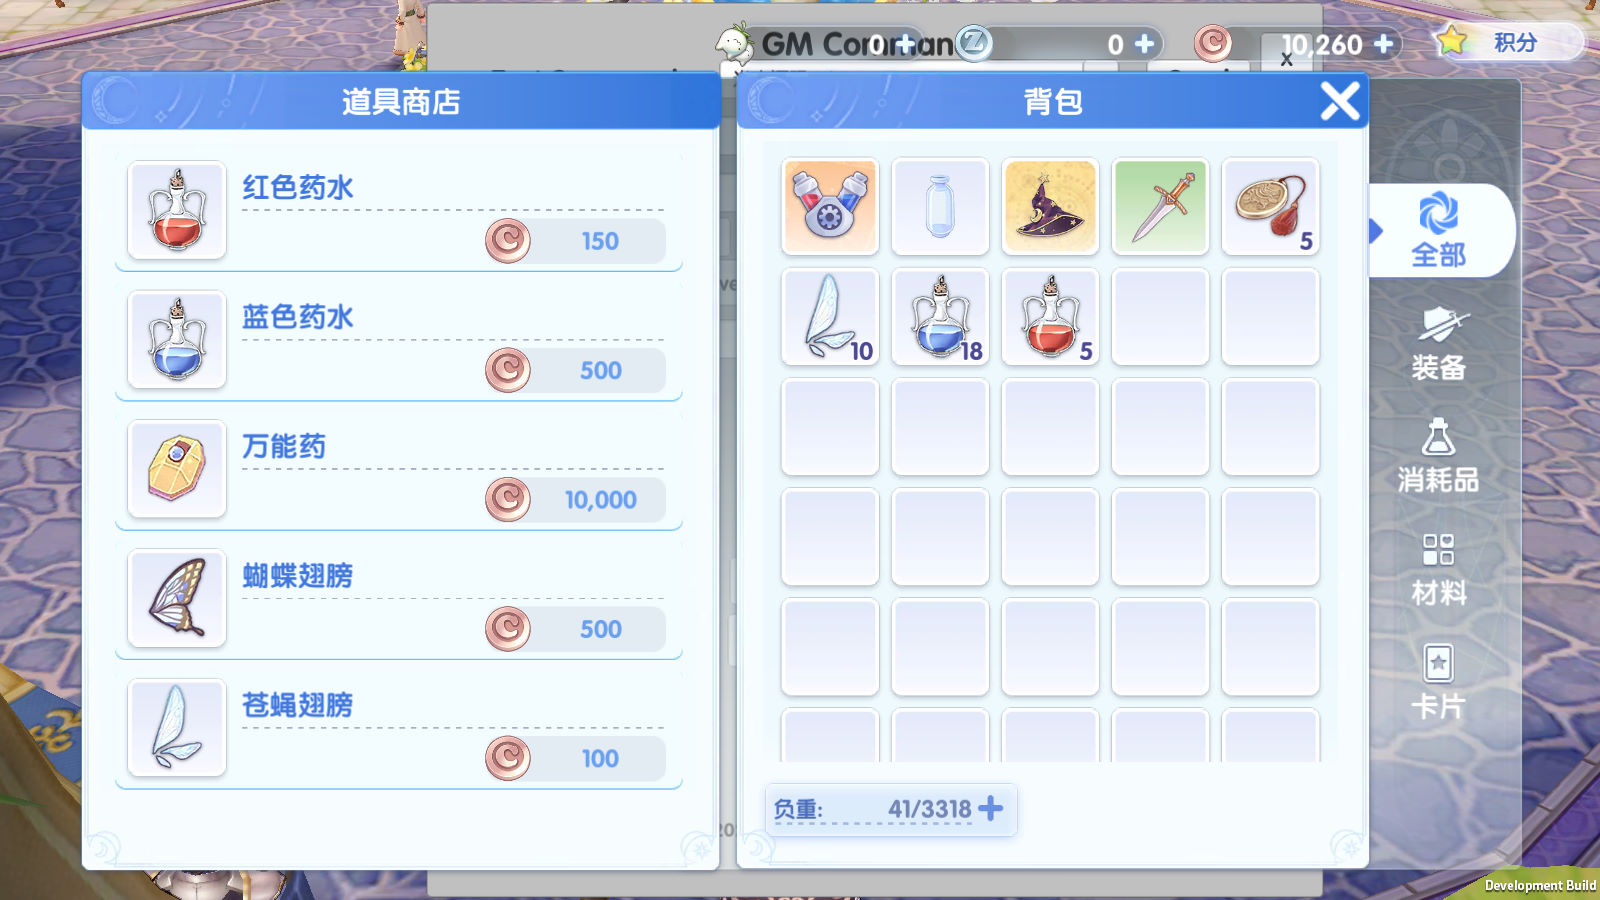Select the empty bottle in the backpack
1600x900 pixels.
click(940, 206)
